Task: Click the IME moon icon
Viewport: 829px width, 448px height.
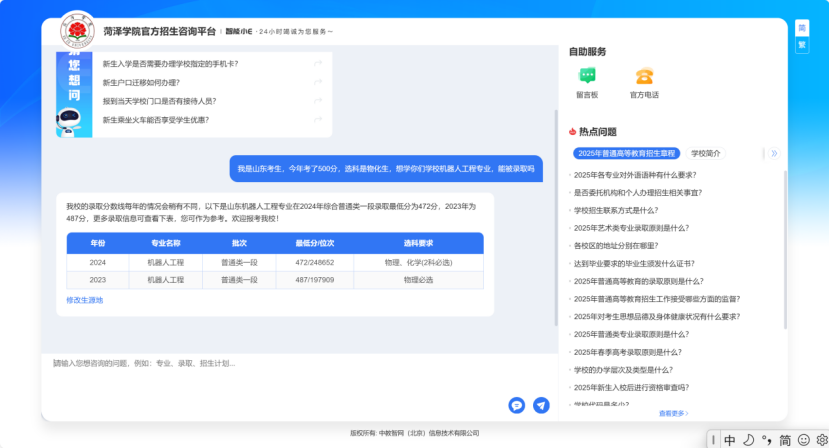Action: pyautogui.click(x=749, y=440)
